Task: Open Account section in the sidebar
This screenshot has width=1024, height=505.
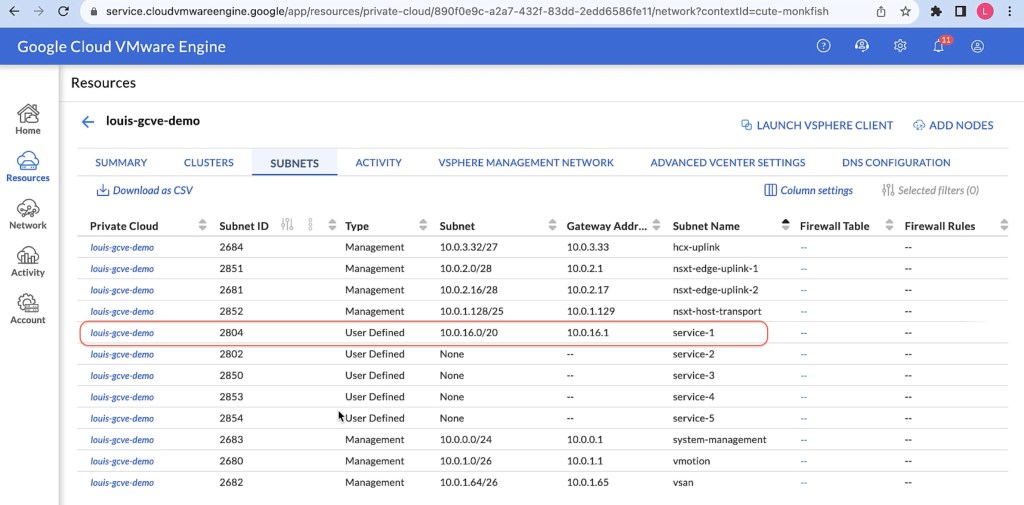Action: click(28, 309)
